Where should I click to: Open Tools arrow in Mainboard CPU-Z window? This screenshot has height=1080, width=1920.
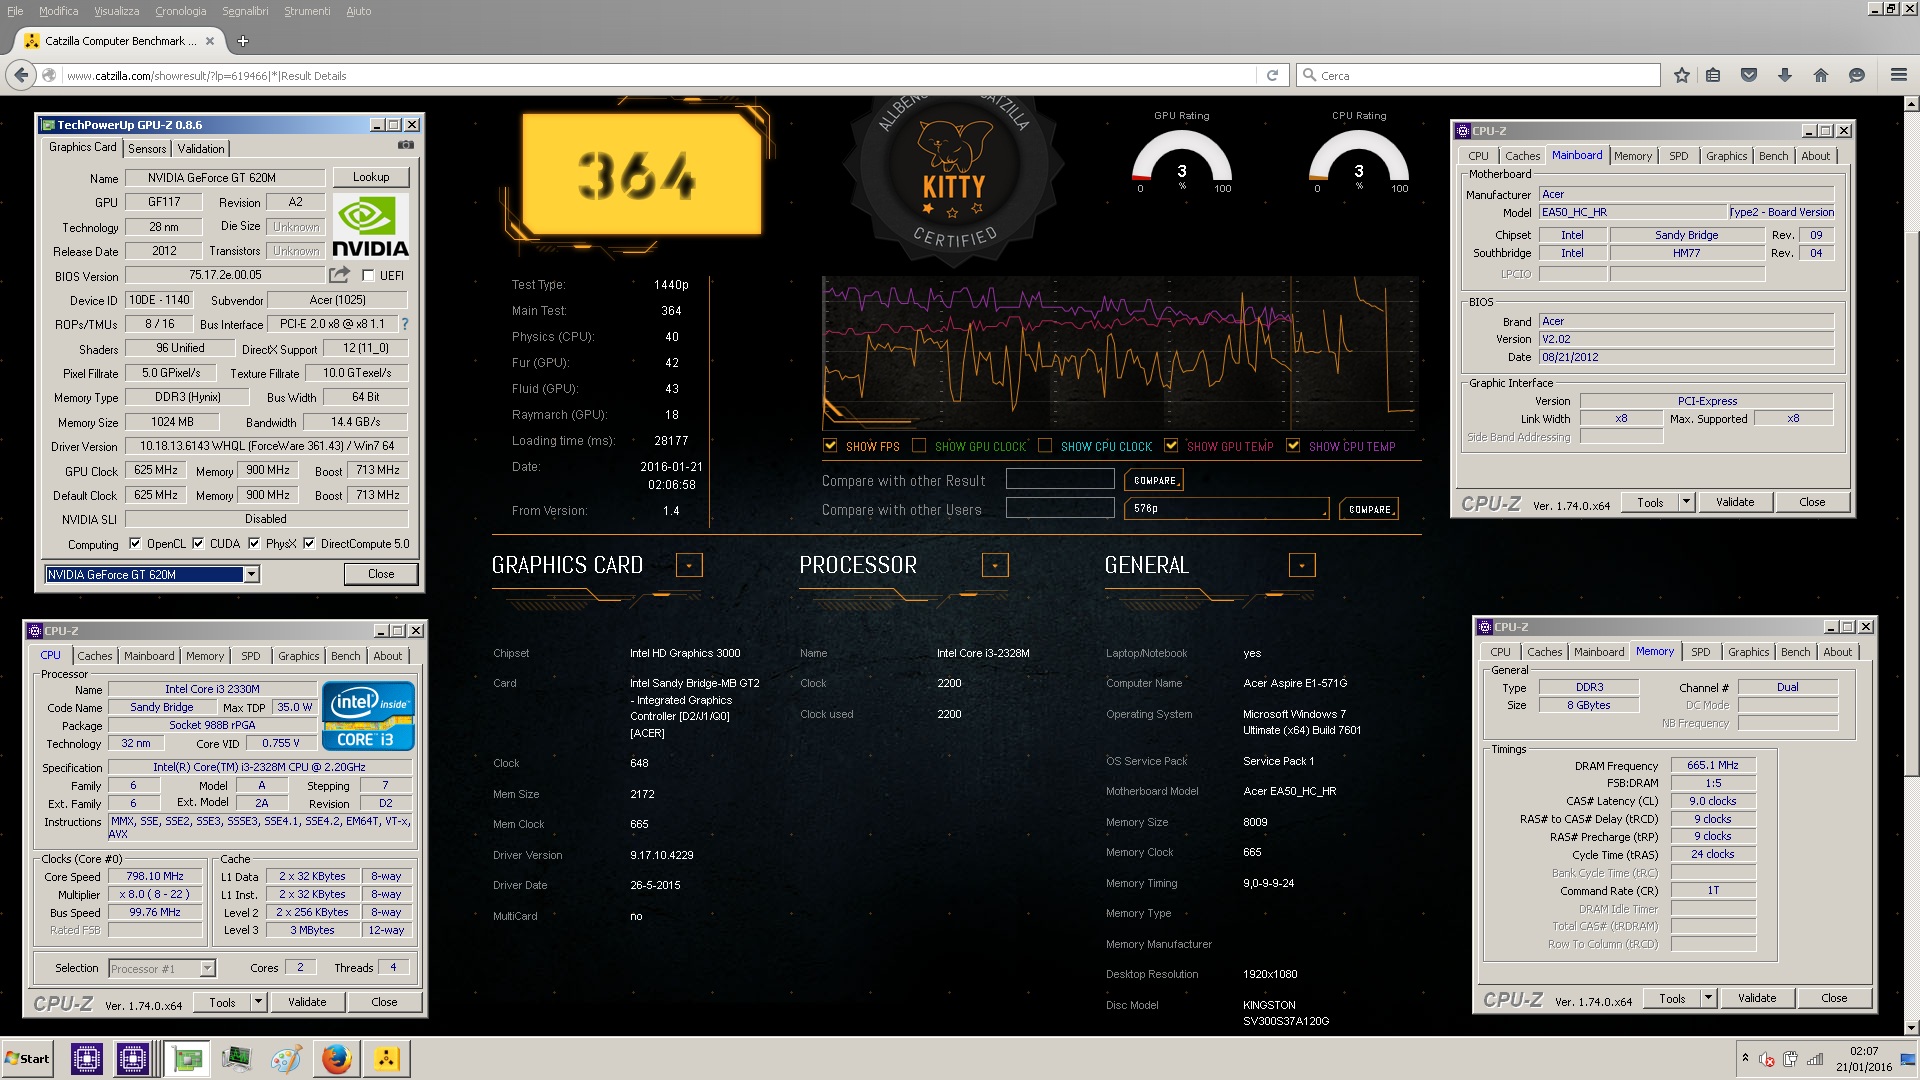click(x=1686, y=502)
